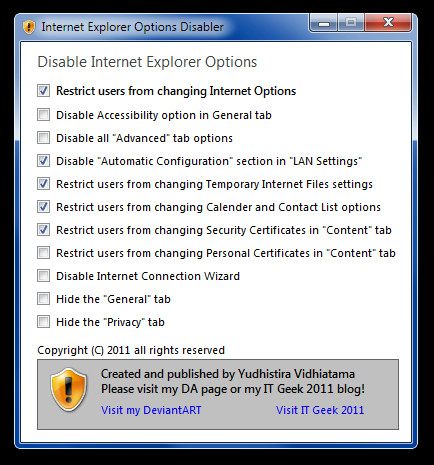Close the Internet Explorer Options Disabler window

(388, 23)
